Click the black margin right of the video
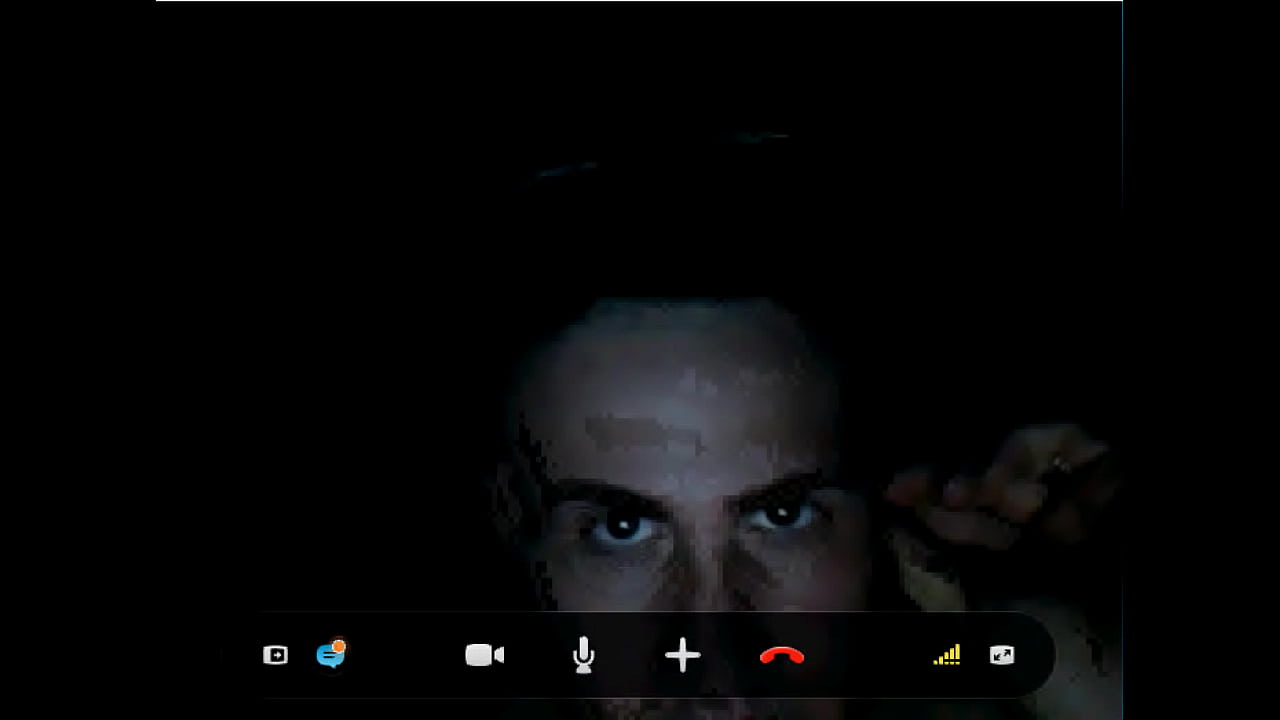1280x720 pixels. click(x=1200, y=360)
